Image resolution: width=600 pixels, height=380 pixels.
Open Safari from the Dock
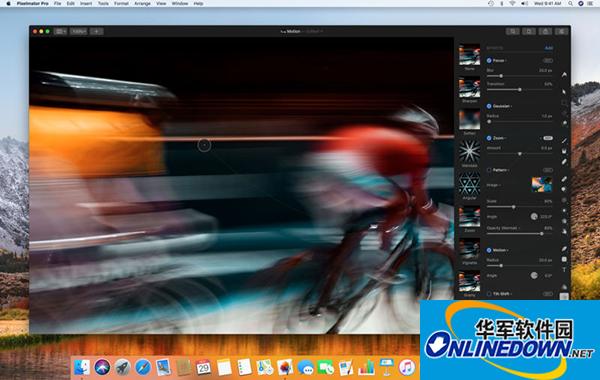point(143,367)
